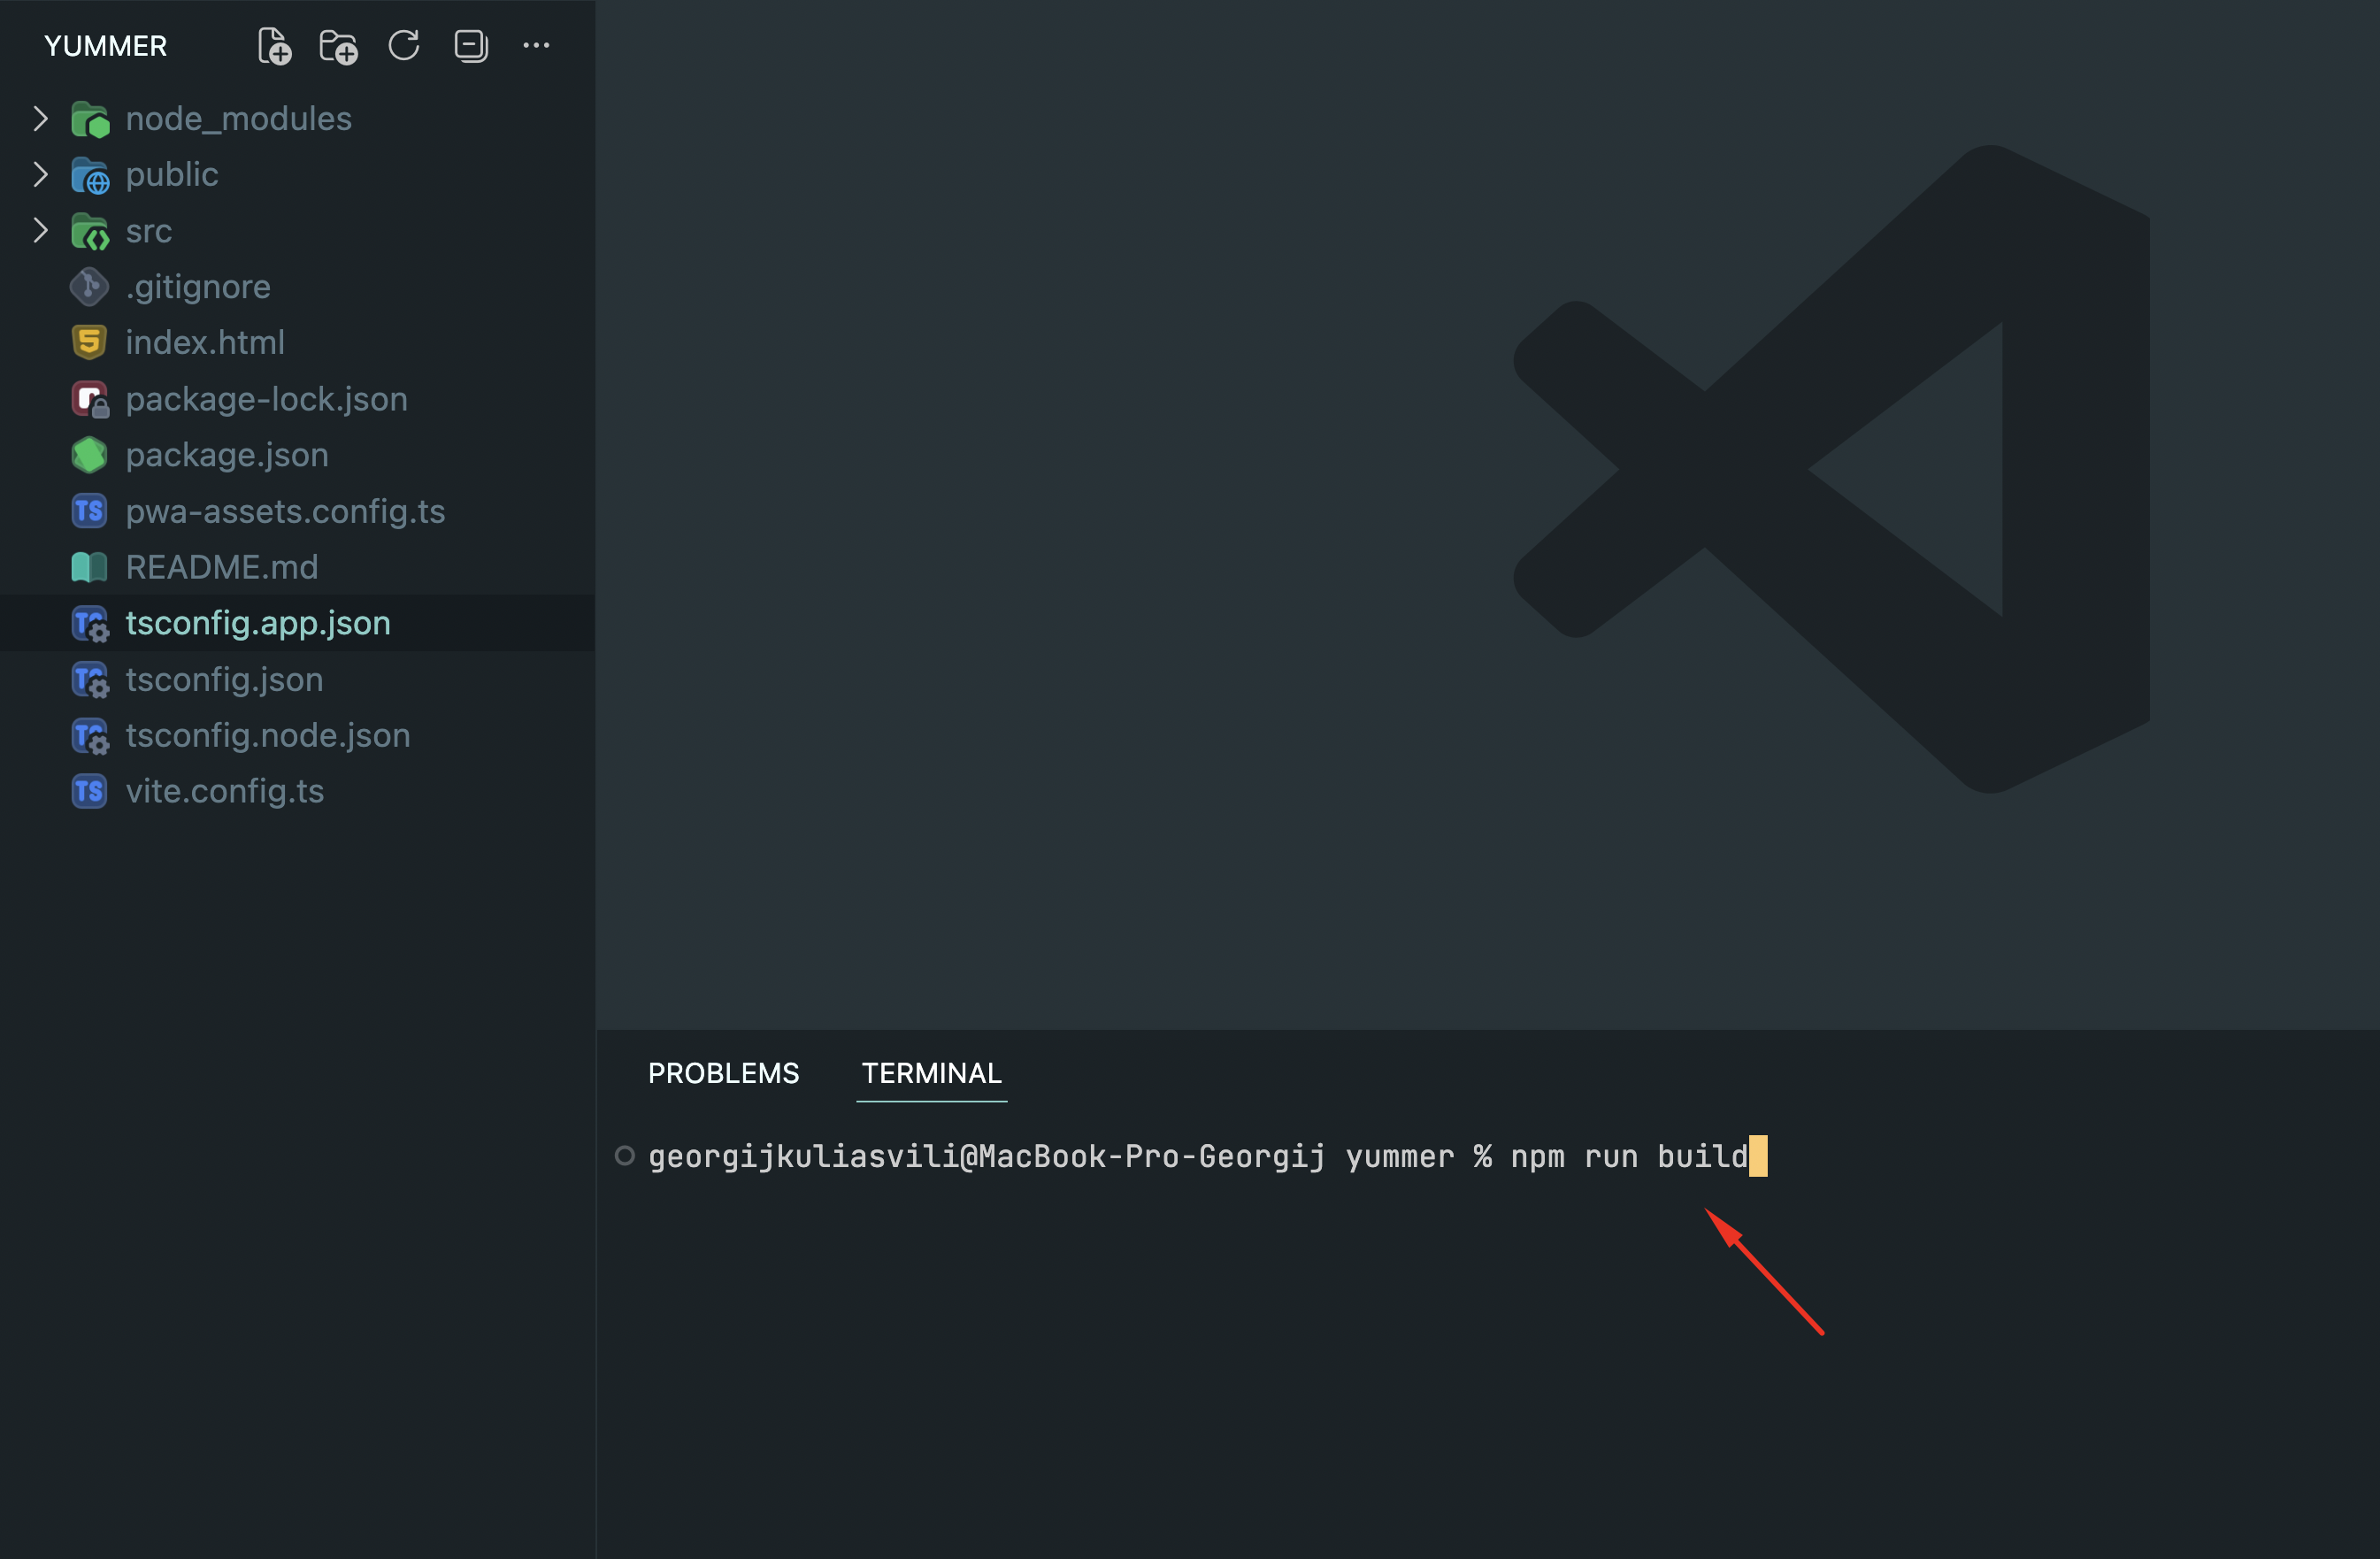
Task: Refresh the Explorer file tree
Action: tap(404, 46)
